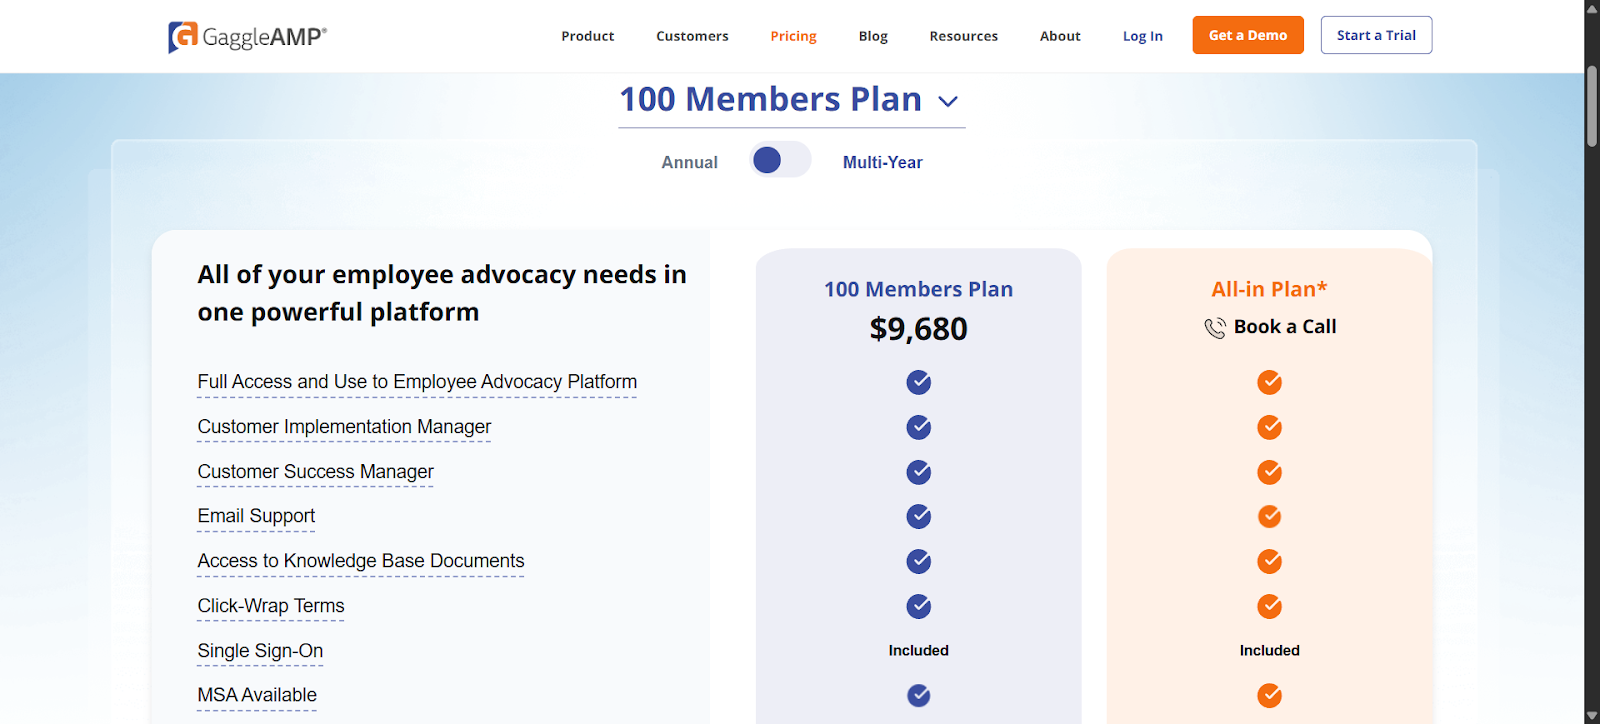Click Access to Knowledge Base Documents label
The height and width of the screenshot is (724, 1600).
pyautogui.click(x=361, y=561)
